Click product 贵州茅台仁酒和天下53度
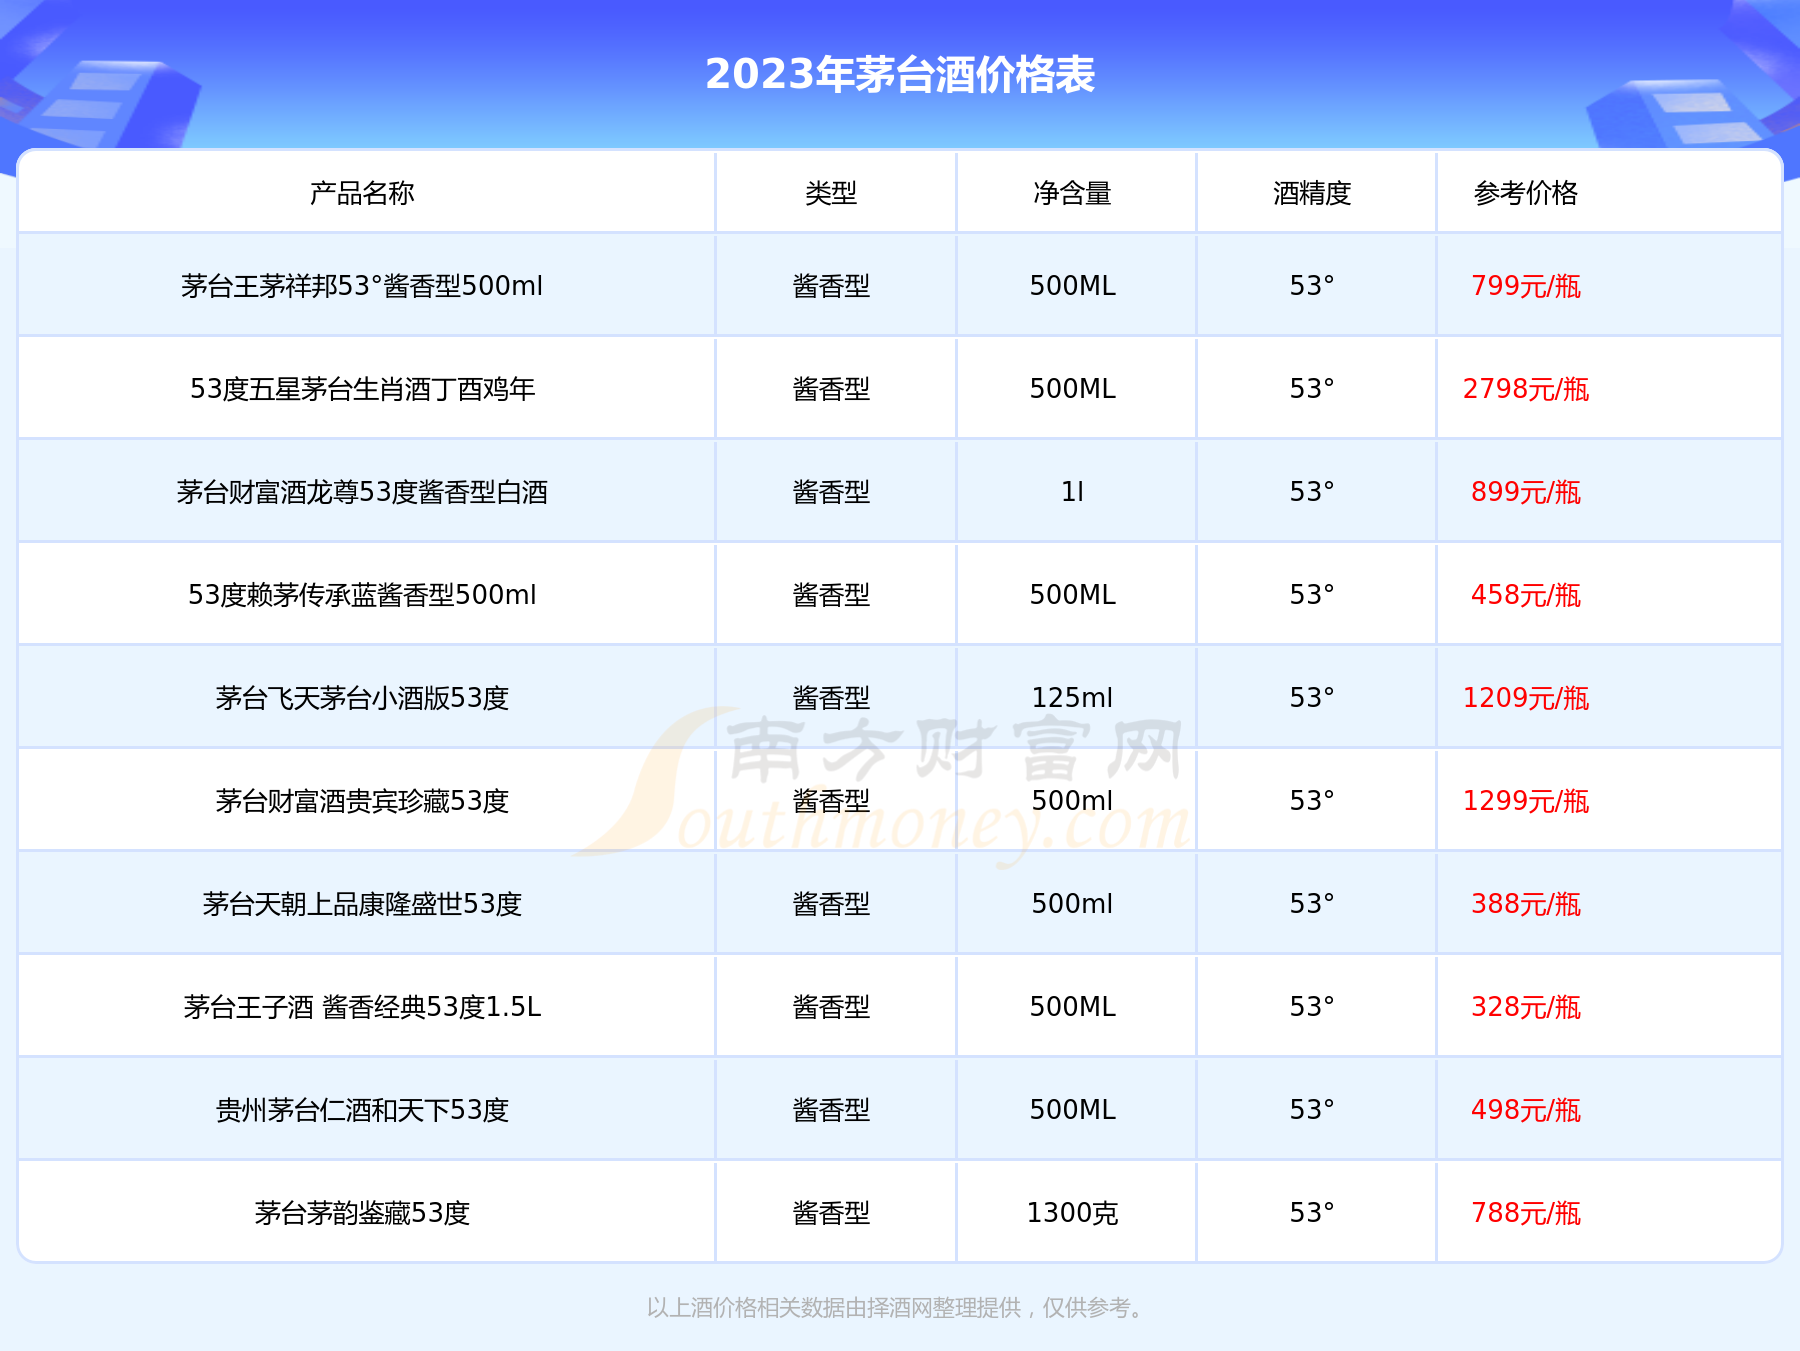 point(362,1110)
